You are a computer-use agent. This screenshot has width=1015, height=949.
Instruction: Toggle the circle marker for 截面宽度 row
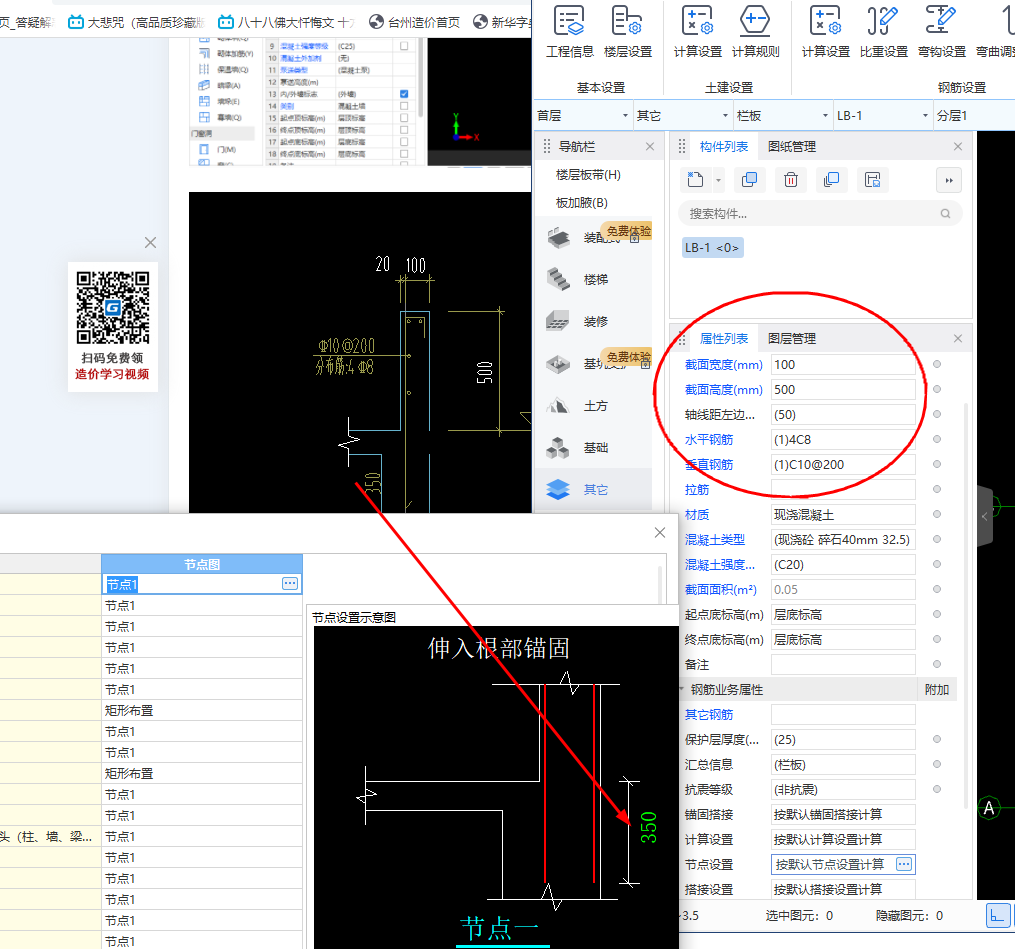(937, 364)
